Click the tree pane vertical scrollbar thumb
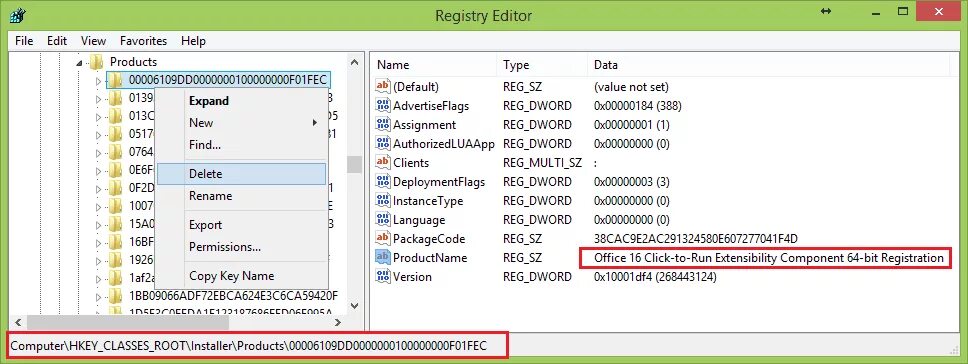968x364 pixels. (354, 164)
